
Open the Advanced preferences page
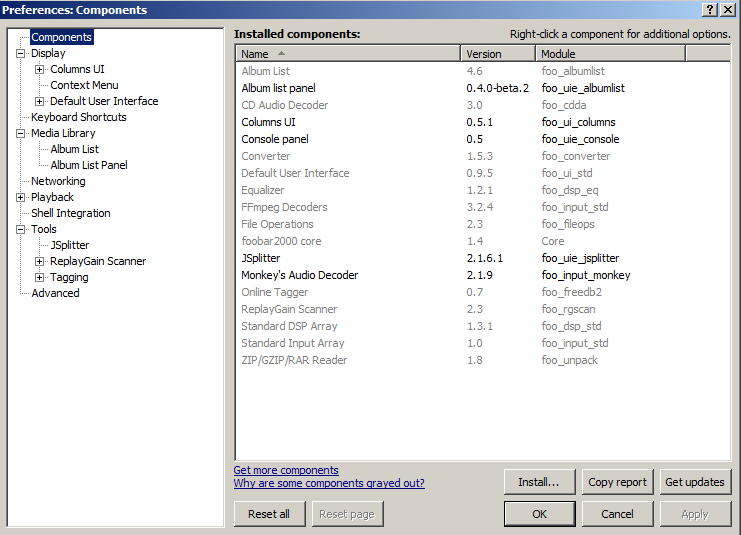(55, 293)
